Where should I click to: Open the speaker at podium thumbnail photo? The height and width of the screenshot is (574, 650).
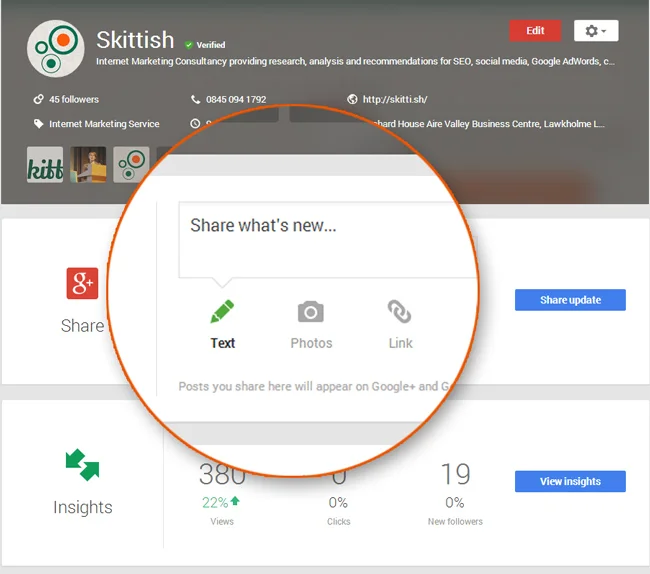(x=88, y=165)
